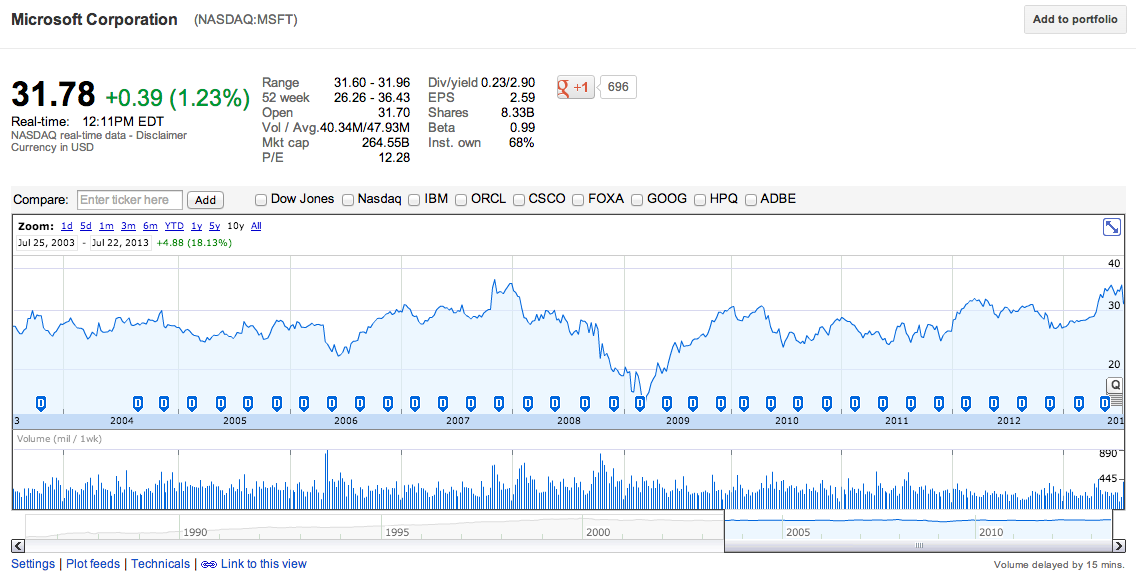This screenshot has width=1136, height=583.
Task: Select the 10y zoom option
Action: (235, 226)
